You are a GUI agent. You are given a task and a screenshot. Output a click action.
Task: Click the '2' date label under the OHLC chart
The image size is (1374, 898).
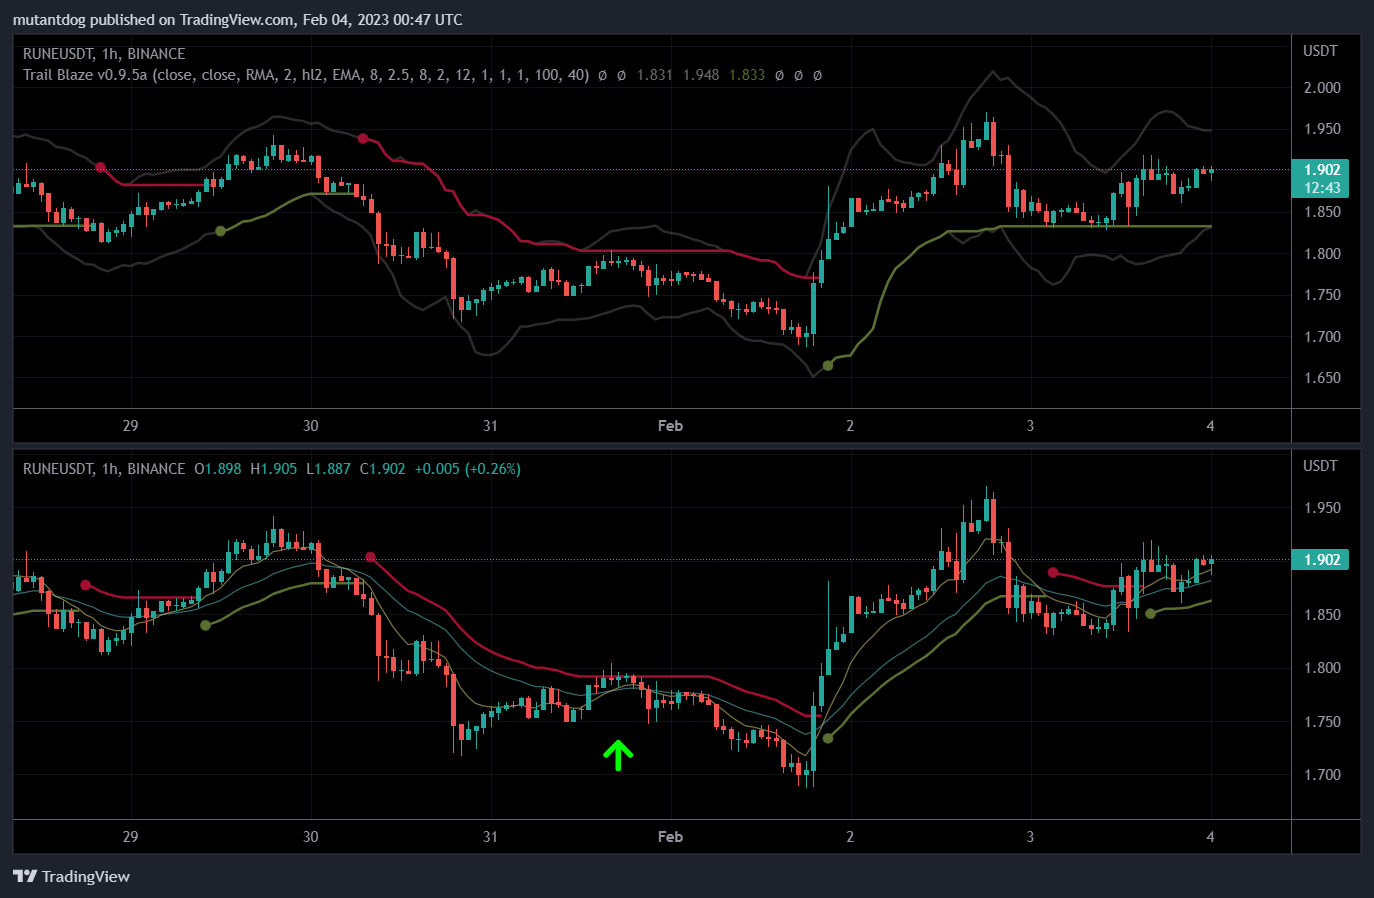(850, 837)
